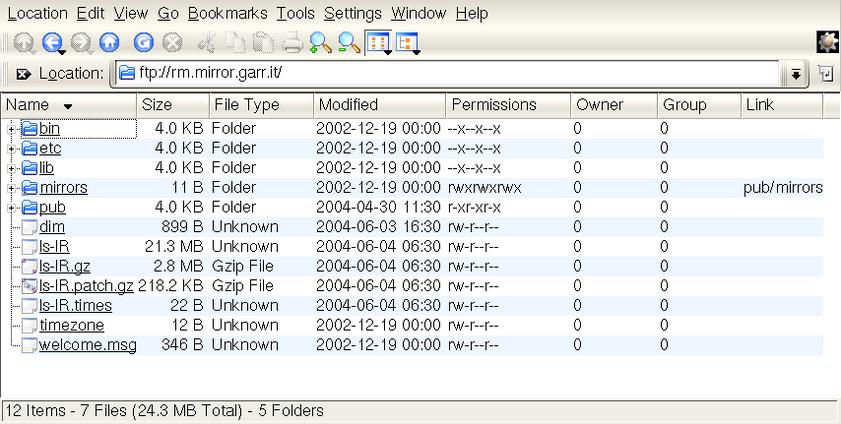The width and height of the screenshot is (841, 424).
Task: Click the Zoom In magnifier icon
Action: coord(320,42)
